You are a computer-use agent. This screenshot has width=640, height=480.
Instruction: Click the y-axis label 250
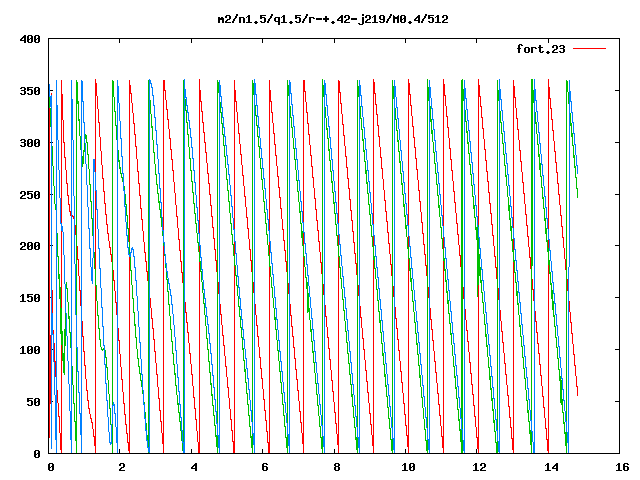[30, 195]
